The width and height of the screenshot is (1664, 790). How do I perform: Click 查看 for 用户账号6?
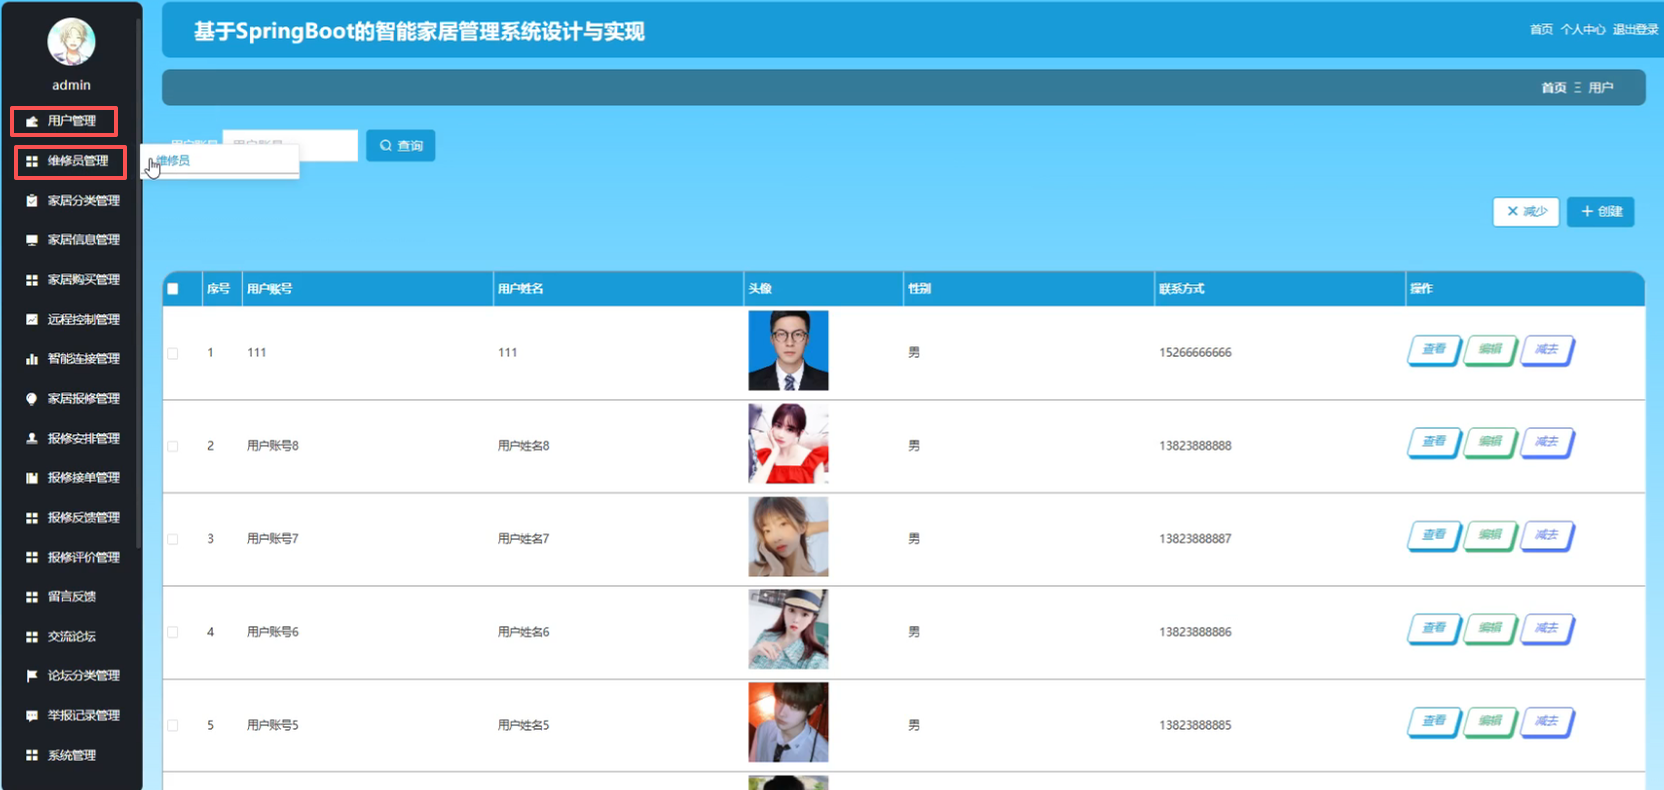(x=1434, y=628)
